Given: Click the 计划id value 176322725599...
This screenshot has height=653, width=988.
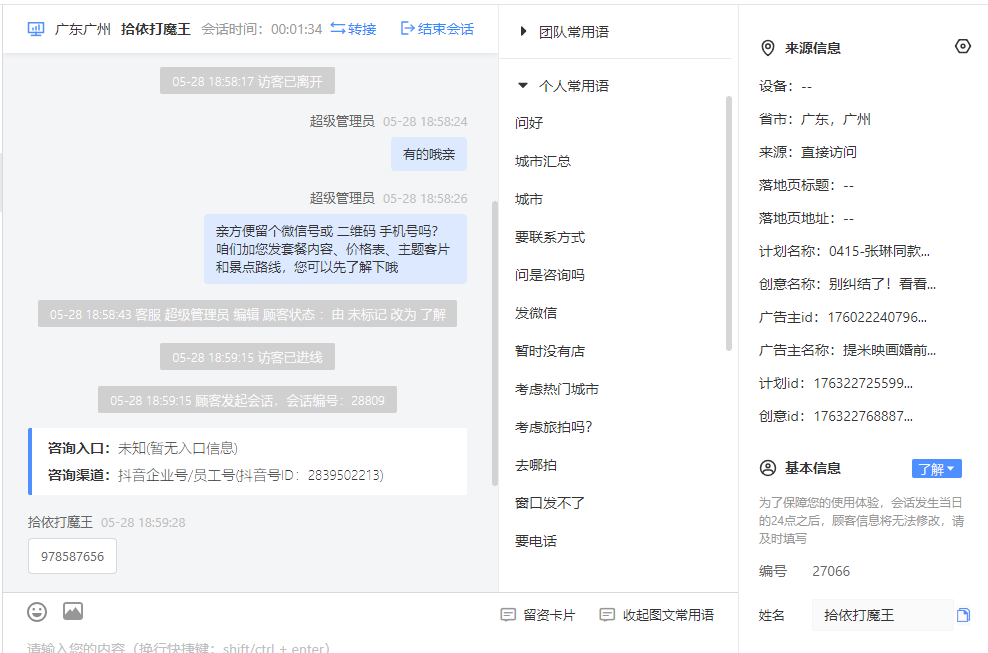Looking at the screenshot, I should click(x=863, y=383).
